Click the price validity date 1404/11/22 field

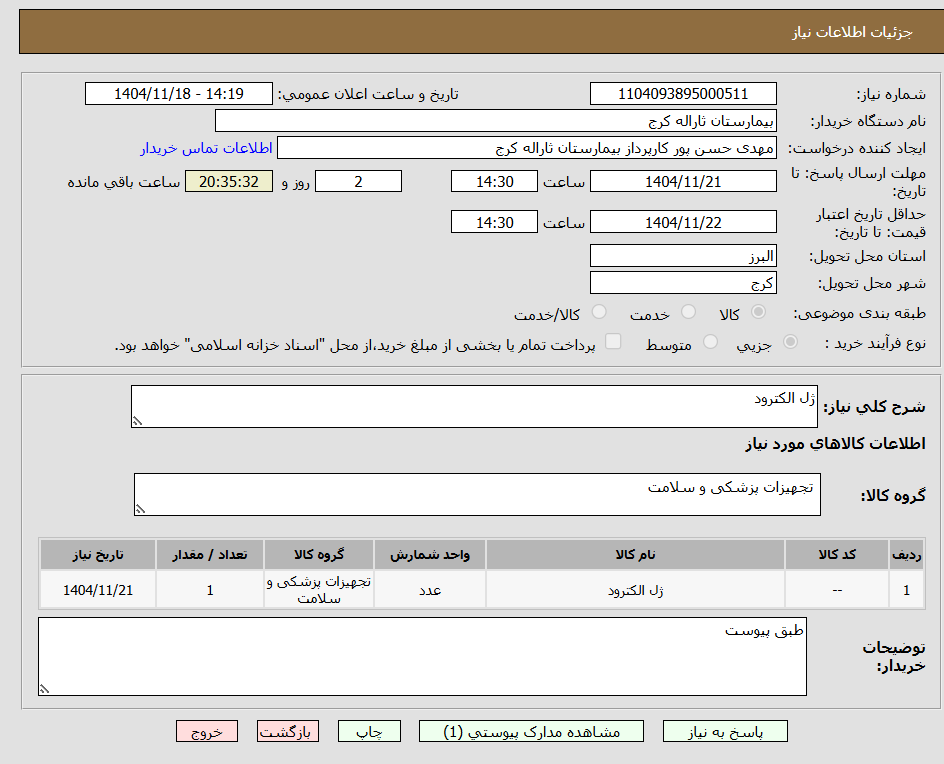[x=683, y=222]
